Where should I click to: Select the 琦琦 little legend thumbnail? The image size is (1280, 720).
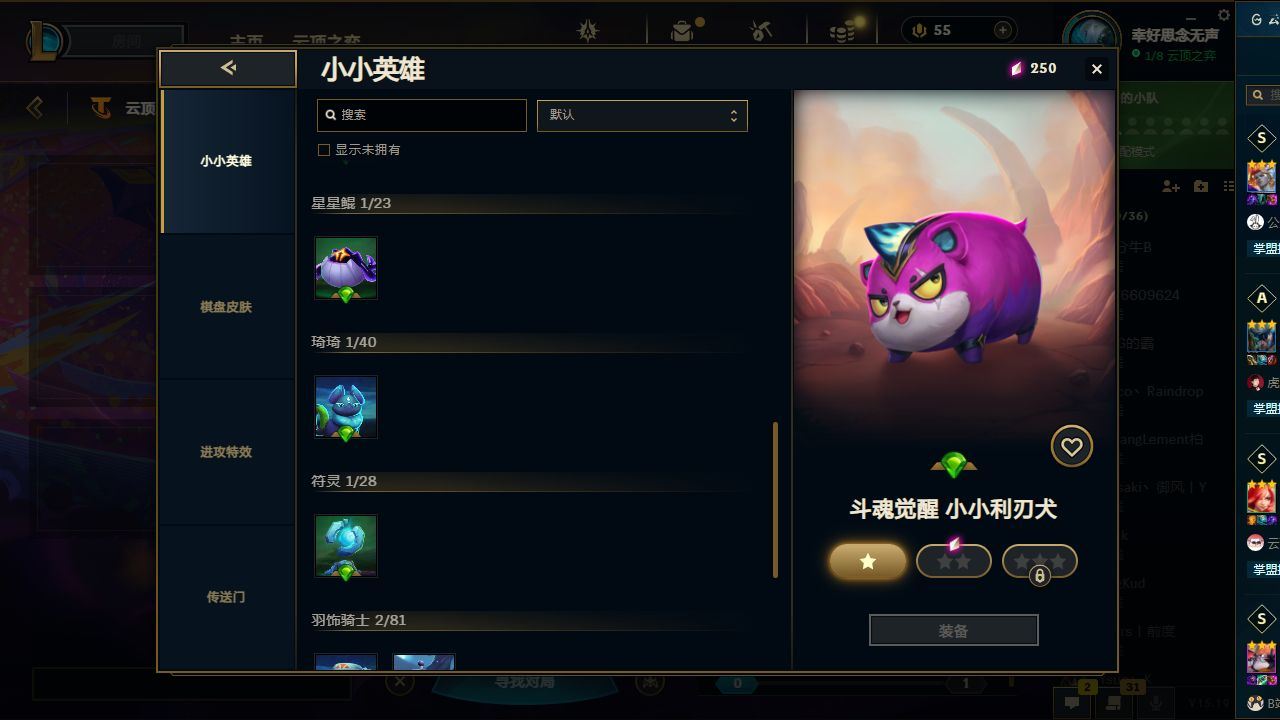[346, 407]
